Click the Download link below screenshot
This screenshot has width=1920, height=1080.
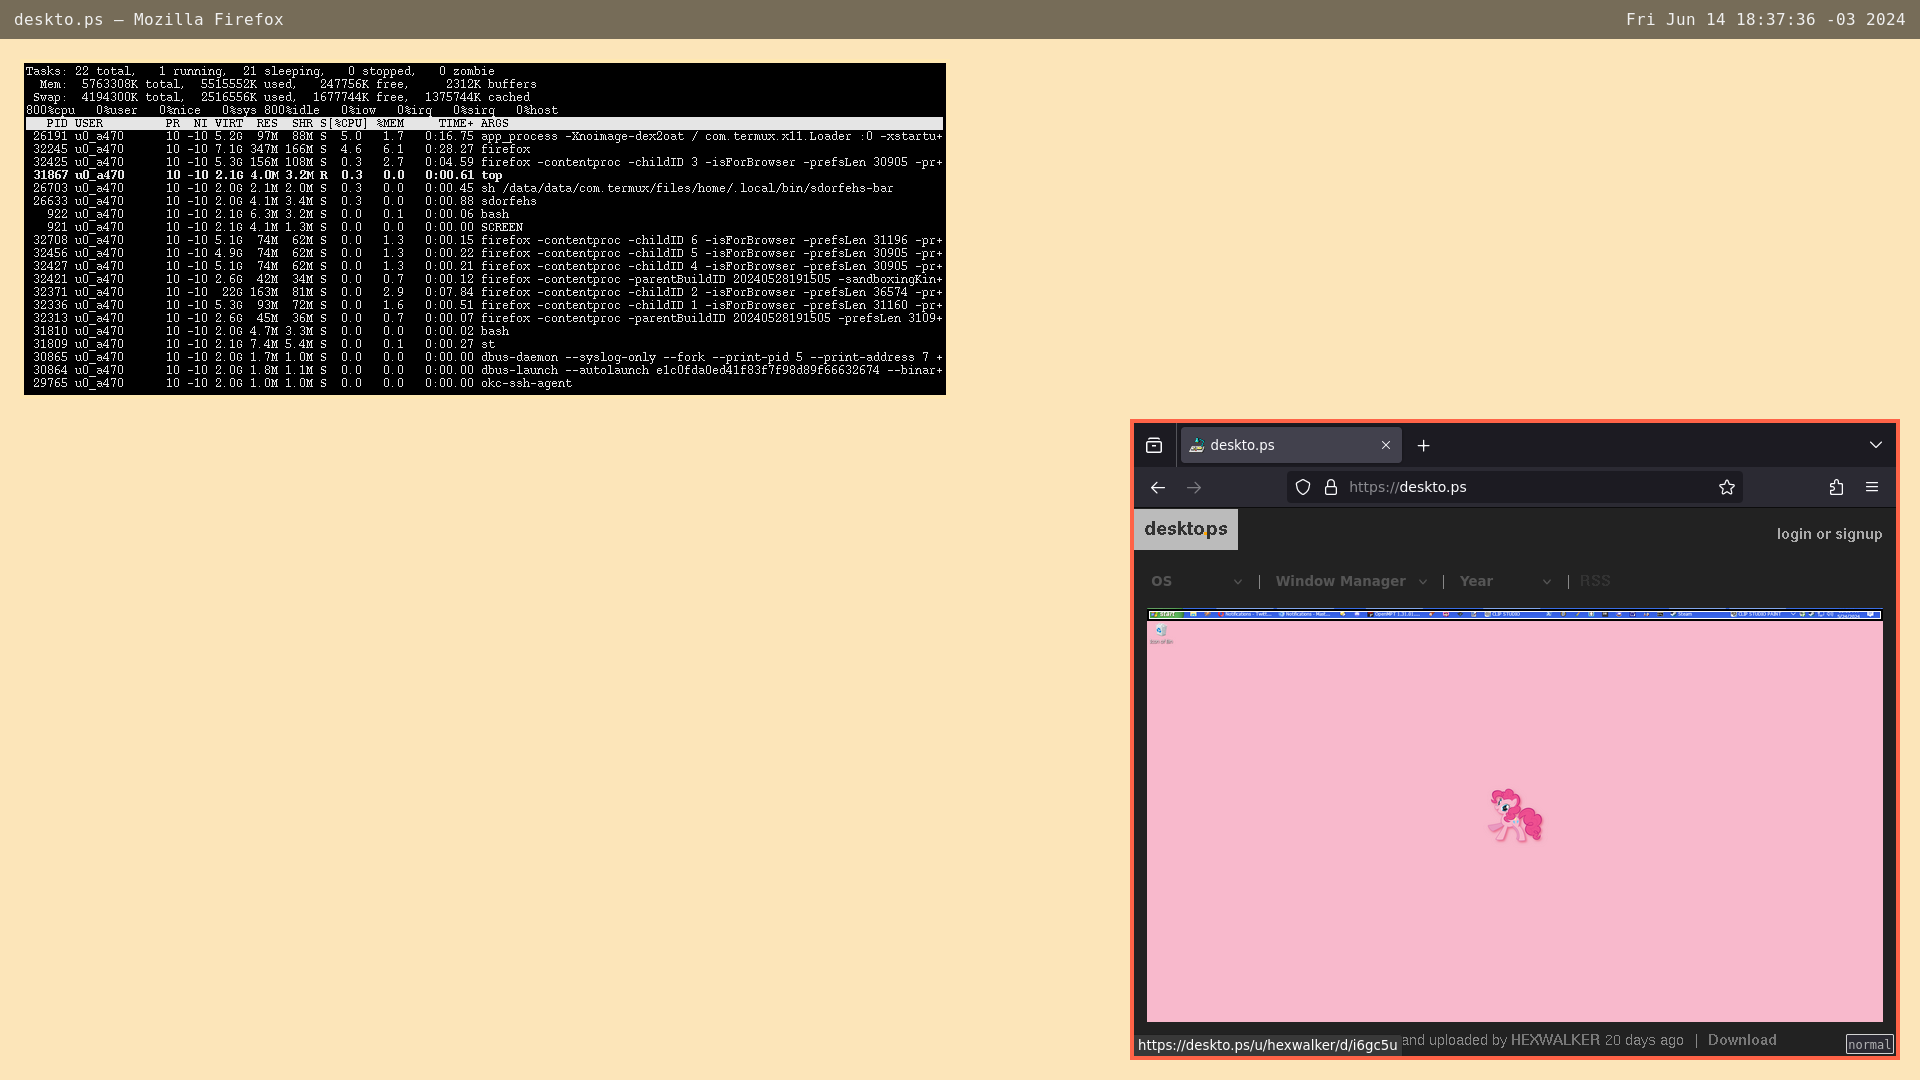pos(1742,1040)
